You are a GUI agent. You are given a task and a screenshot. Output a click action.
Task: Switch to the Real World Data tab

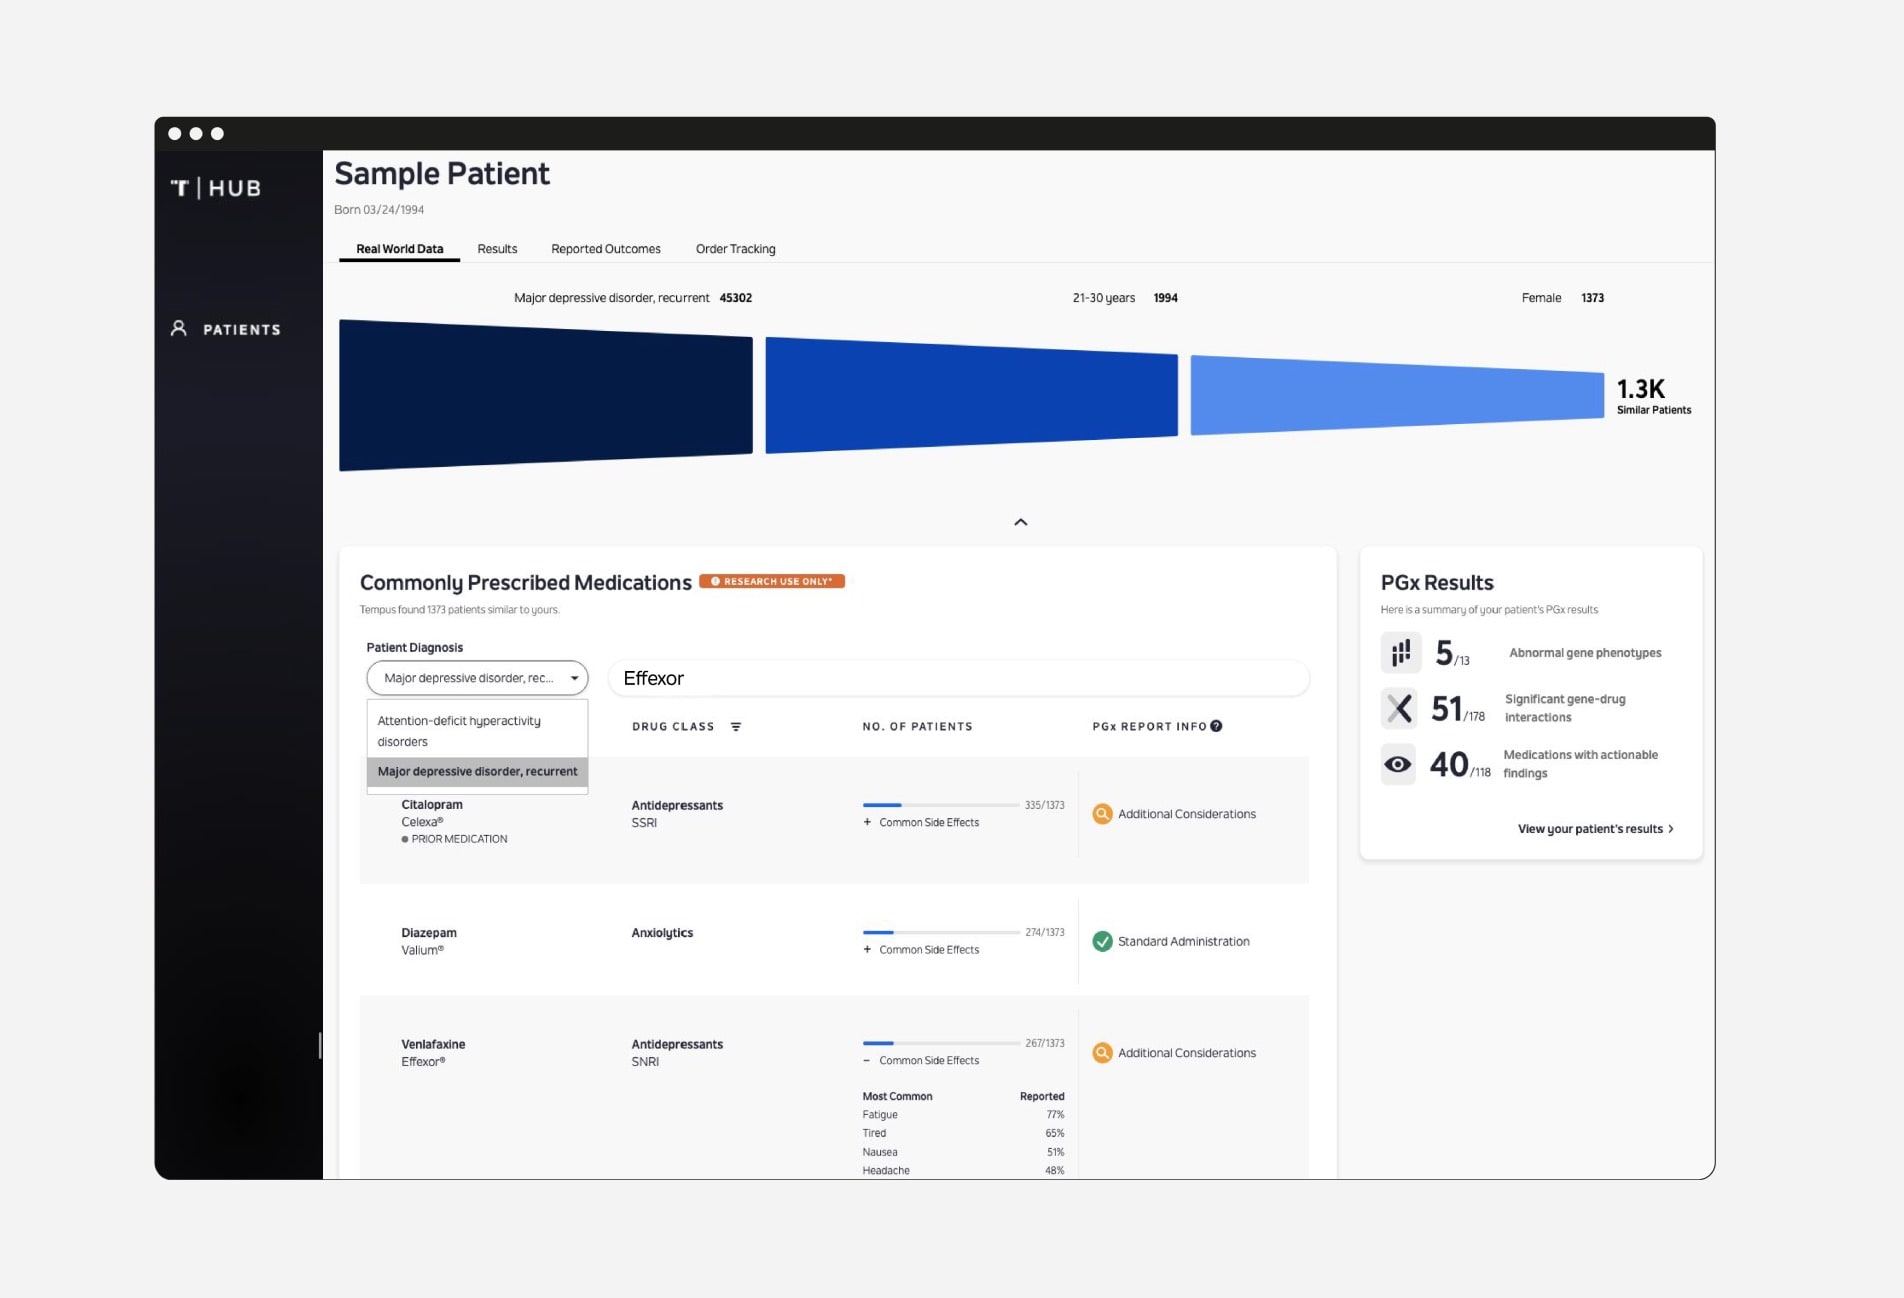(399, 249)
